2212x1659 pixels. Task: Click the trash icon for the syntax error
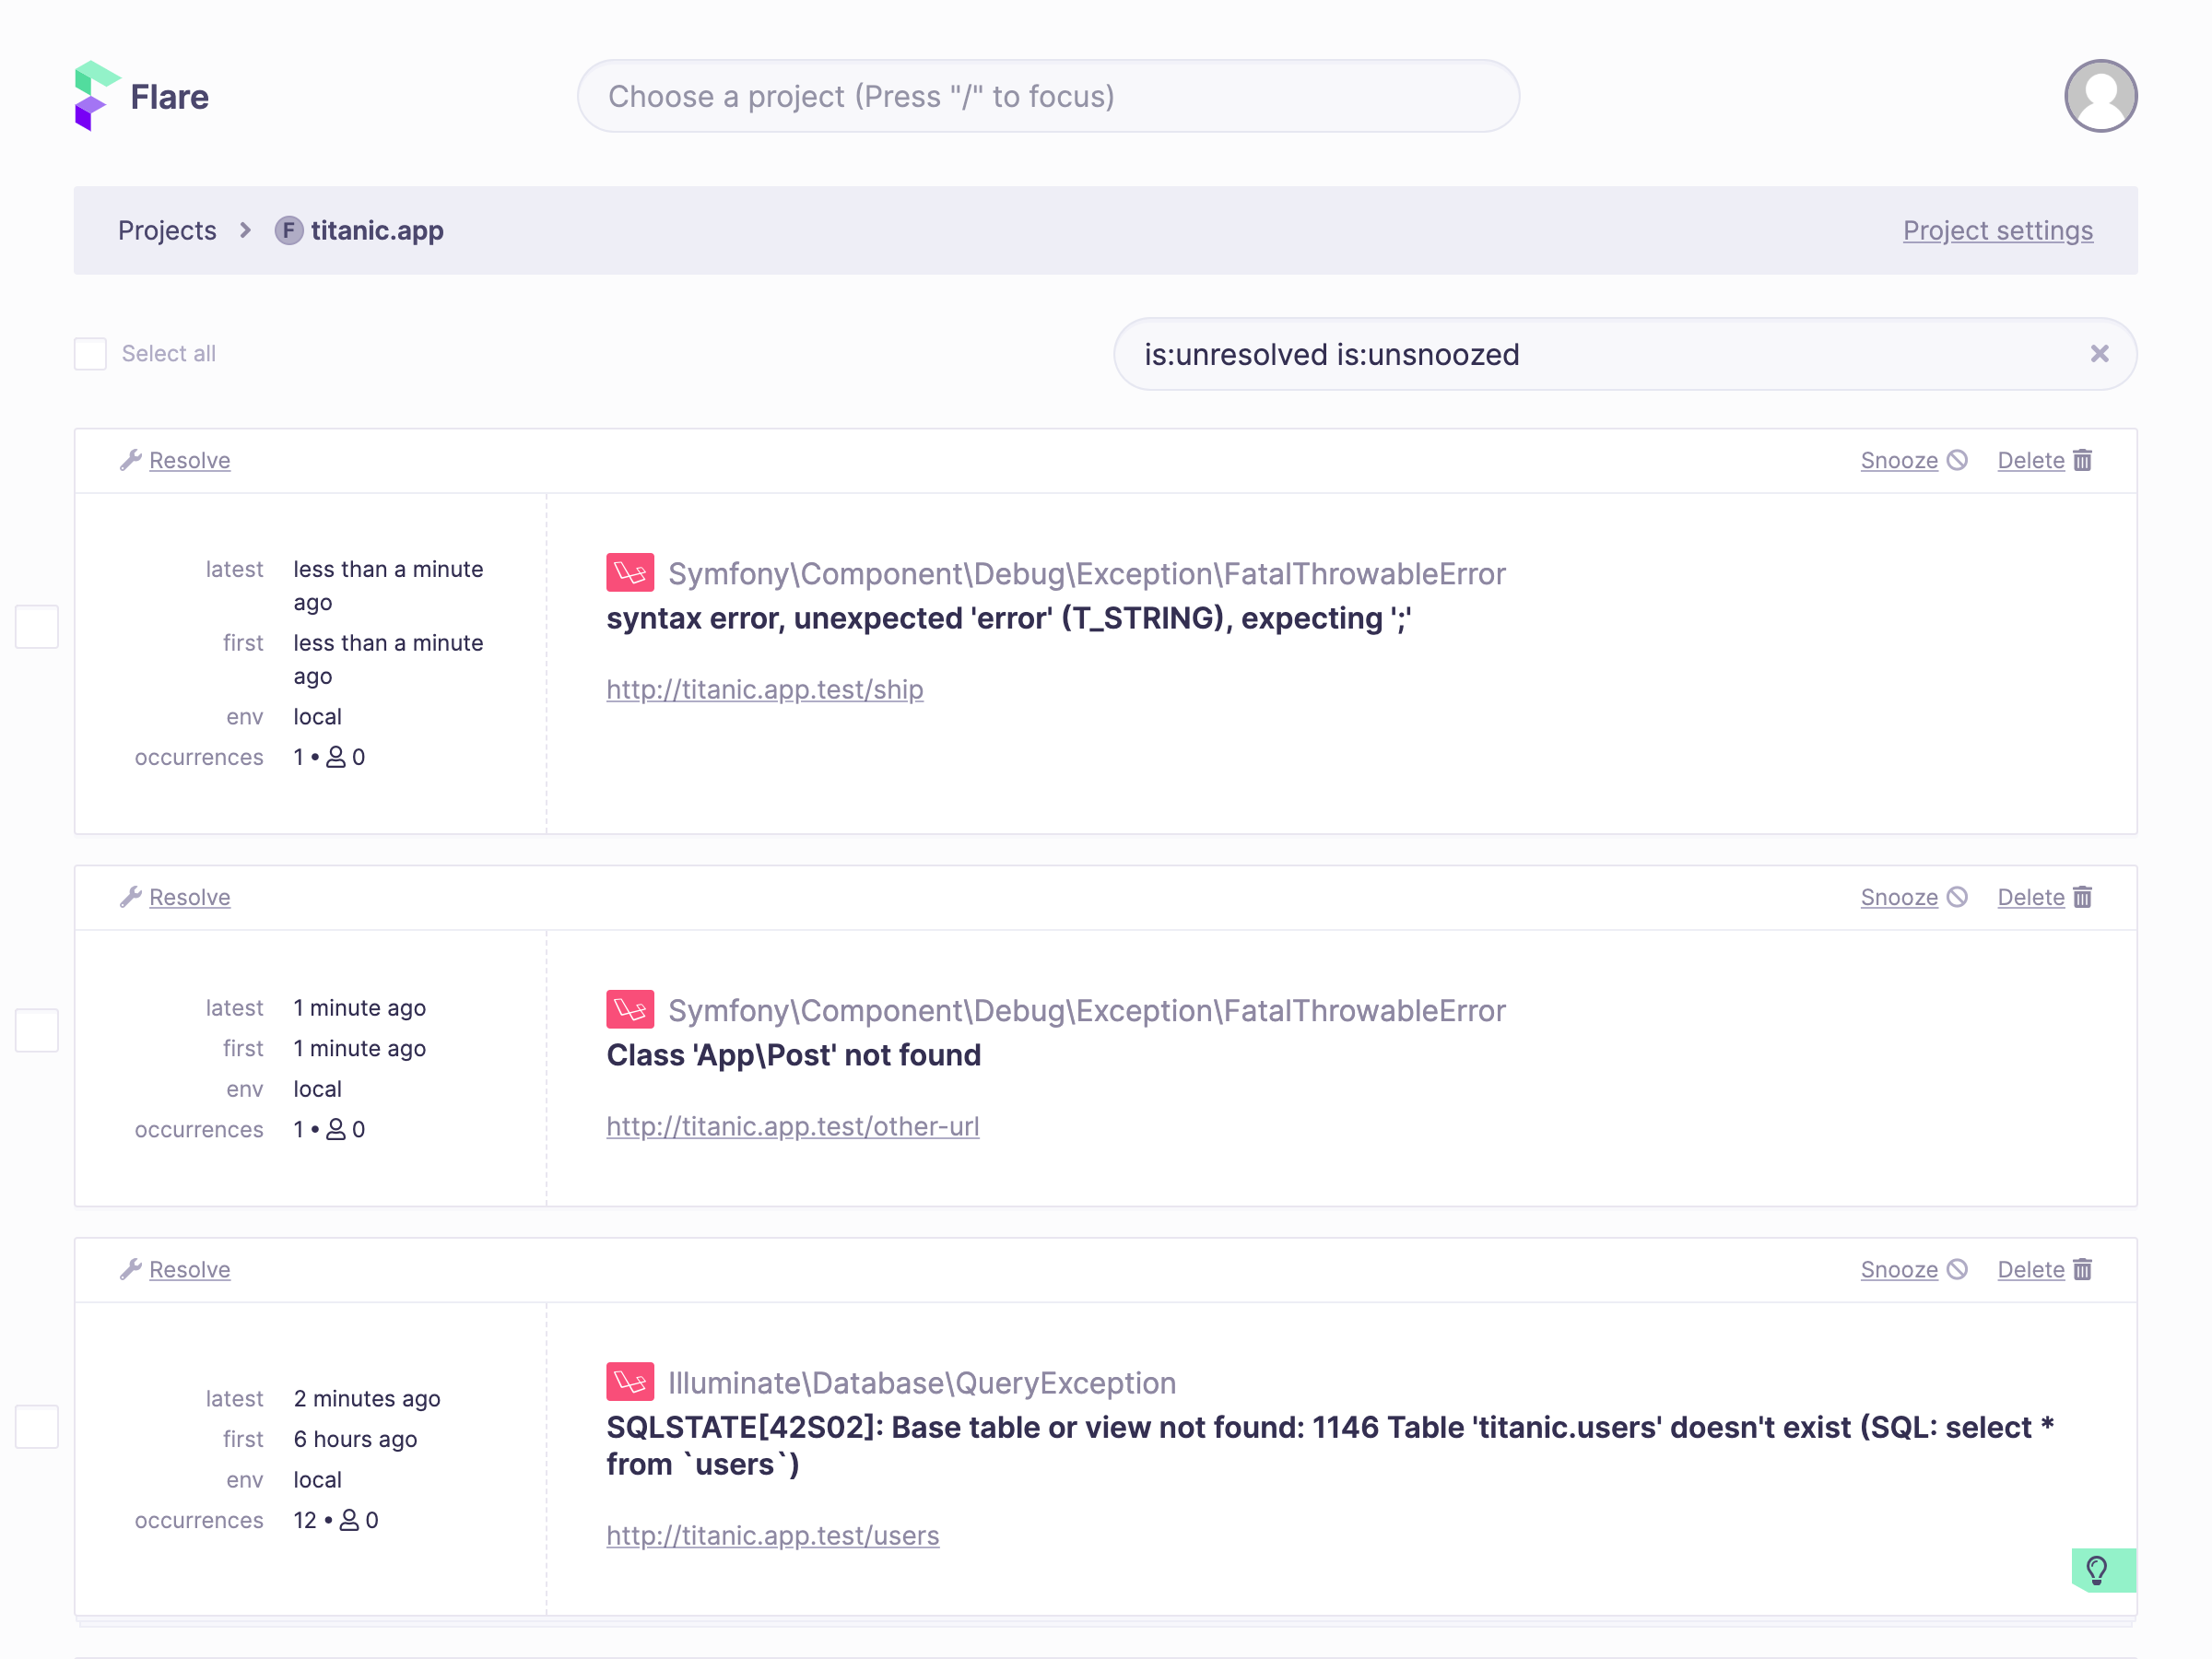2082,460
